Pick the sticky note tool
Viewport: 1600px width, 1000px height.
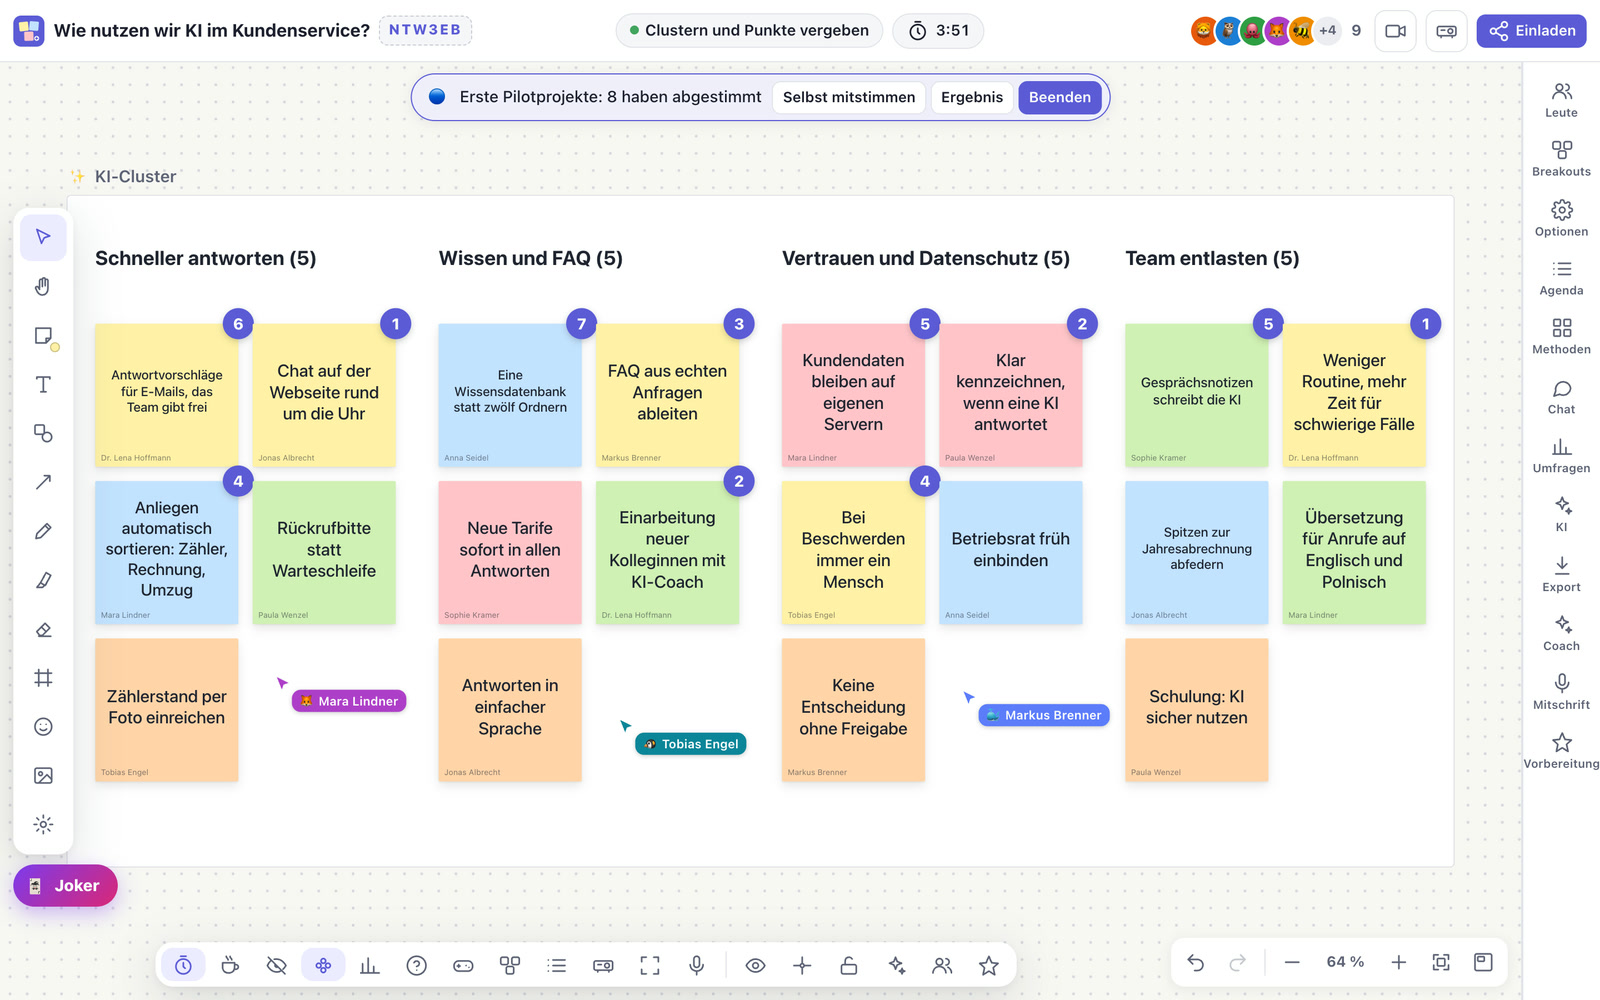(43, 336)
